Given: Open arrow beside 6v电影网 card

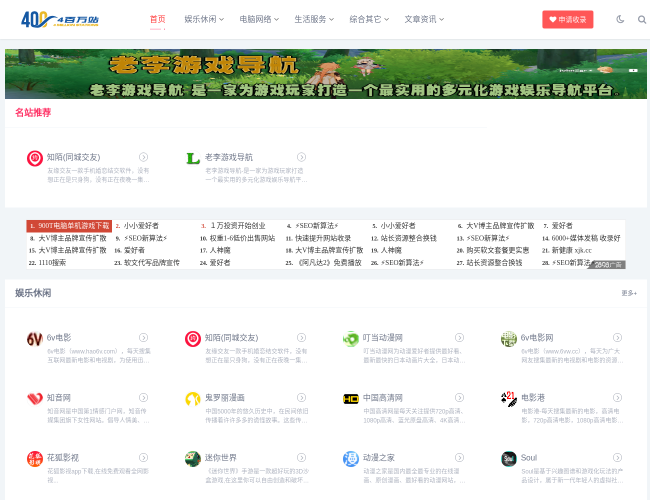Looking at the screenshot, I should click(617, 337).
